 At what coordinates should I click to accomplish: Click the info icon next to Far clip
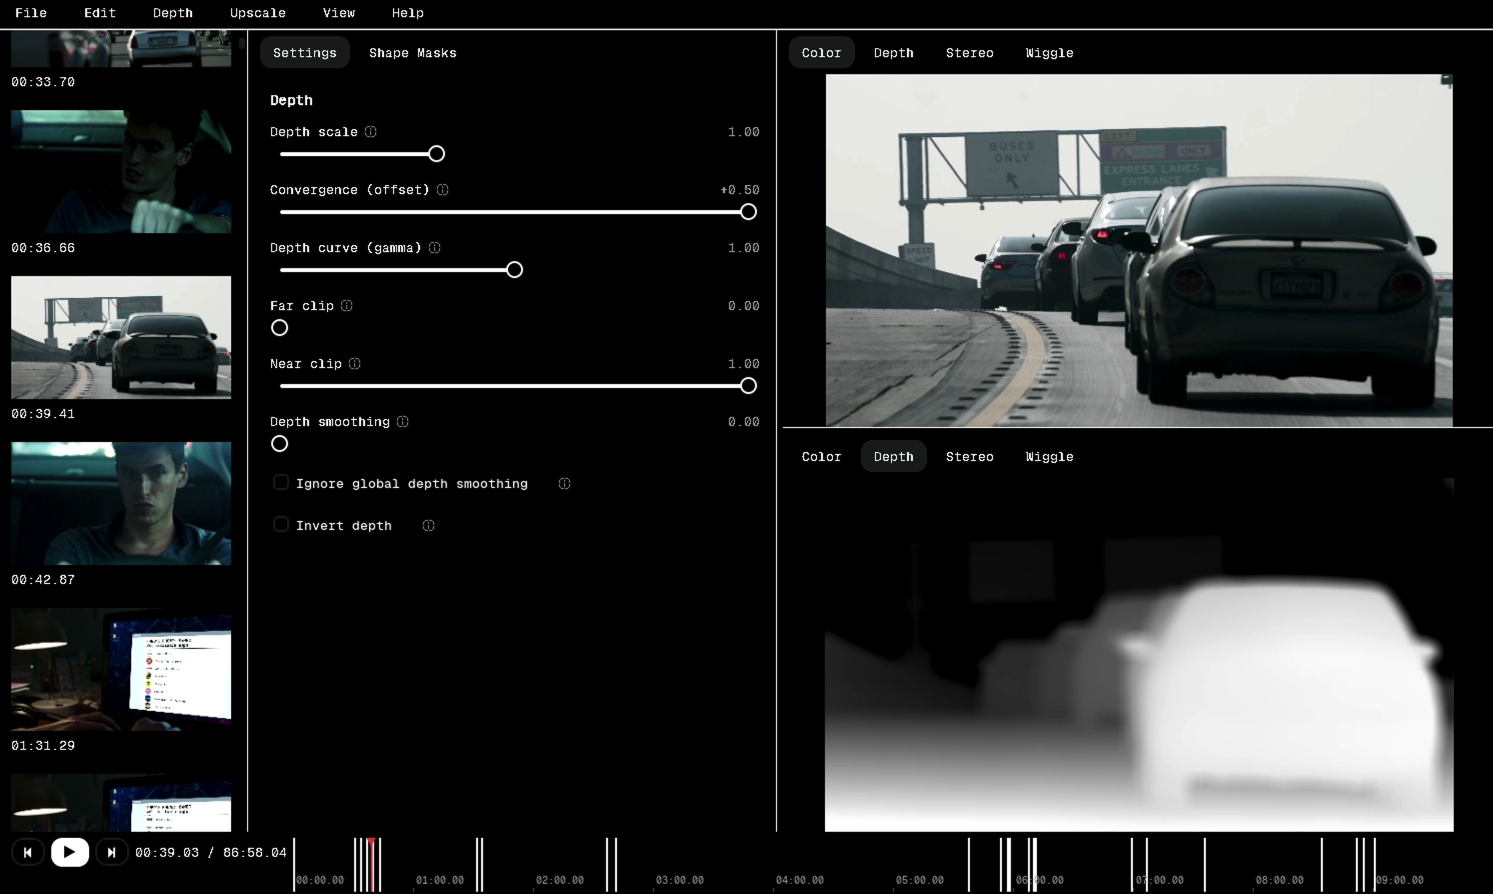[347, 306]
